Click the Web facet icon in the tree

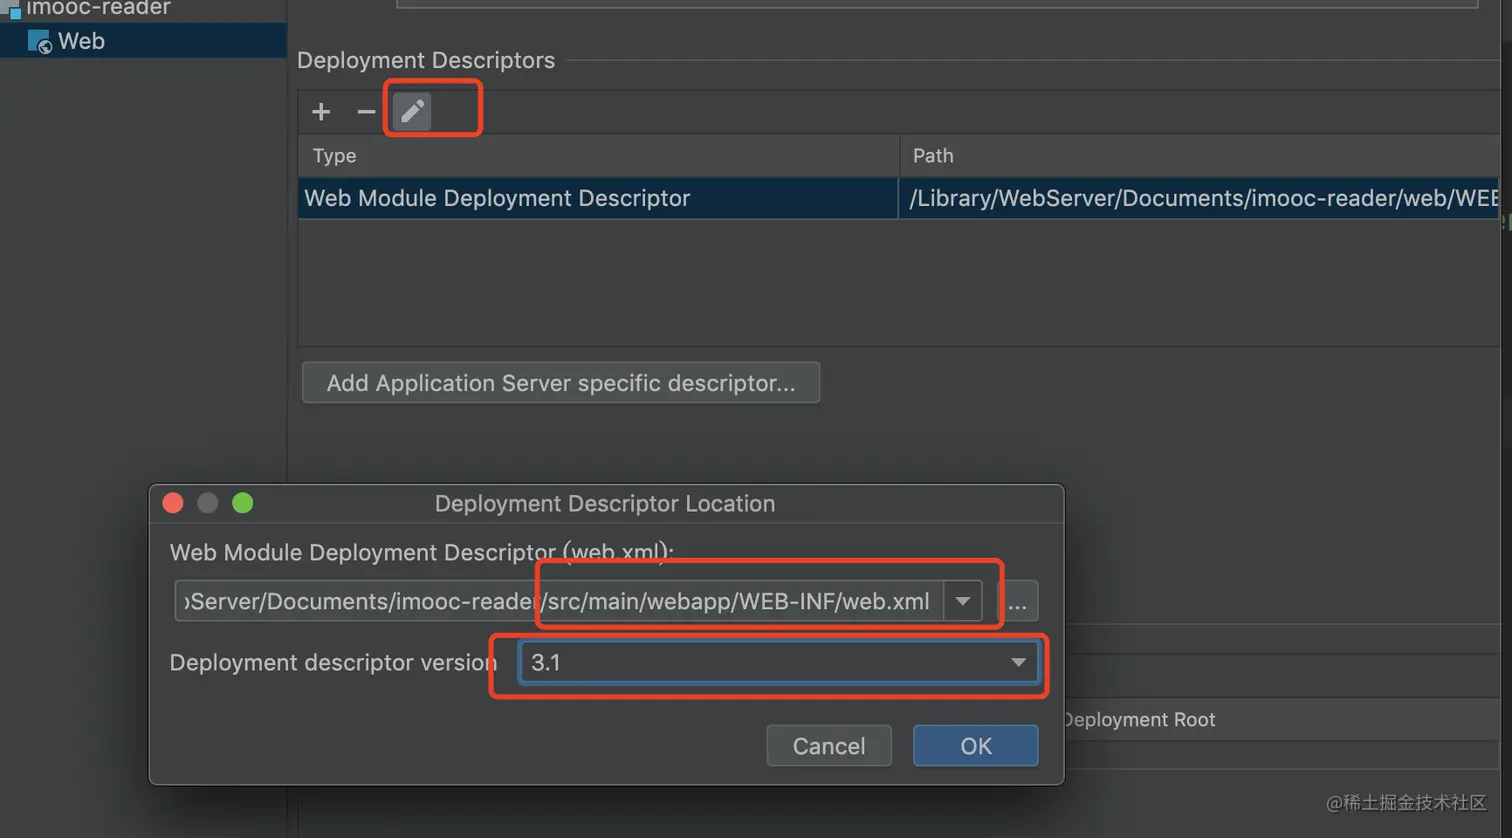tap(39, 42)
